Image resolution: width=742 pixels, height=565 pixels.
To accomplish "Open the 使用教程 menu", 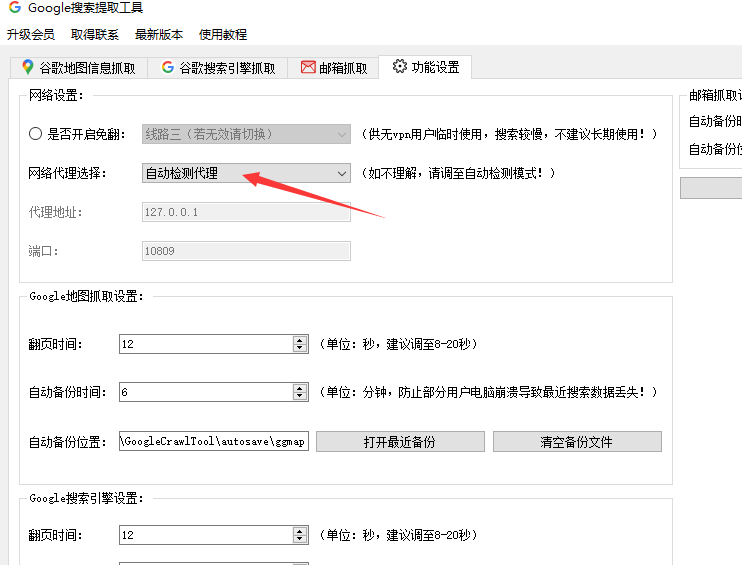I will pos(223,35).
